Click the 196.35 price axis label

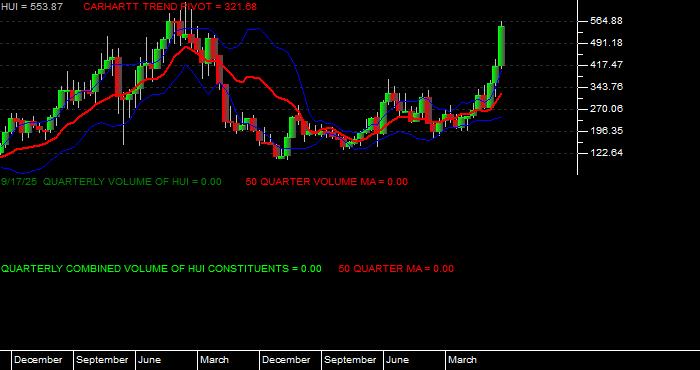606,131
